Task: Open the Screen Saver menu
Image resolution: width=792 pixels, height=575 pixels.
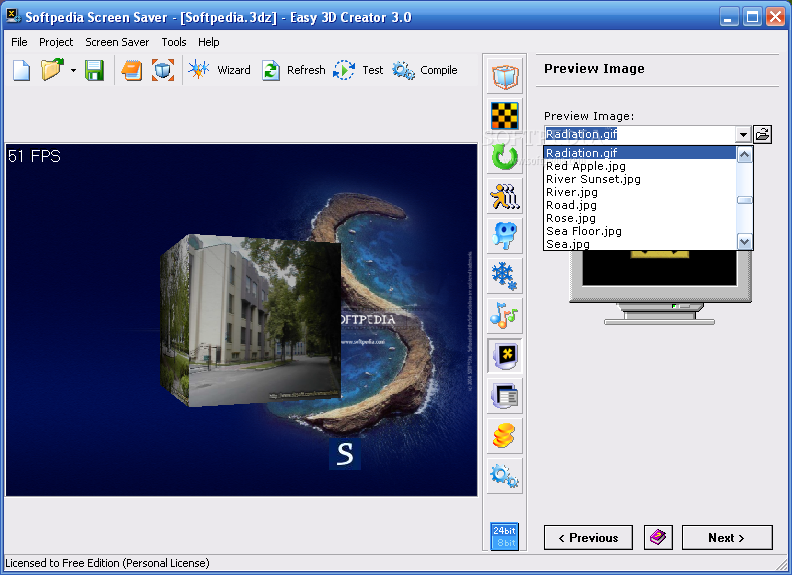Action: (117, 42)
